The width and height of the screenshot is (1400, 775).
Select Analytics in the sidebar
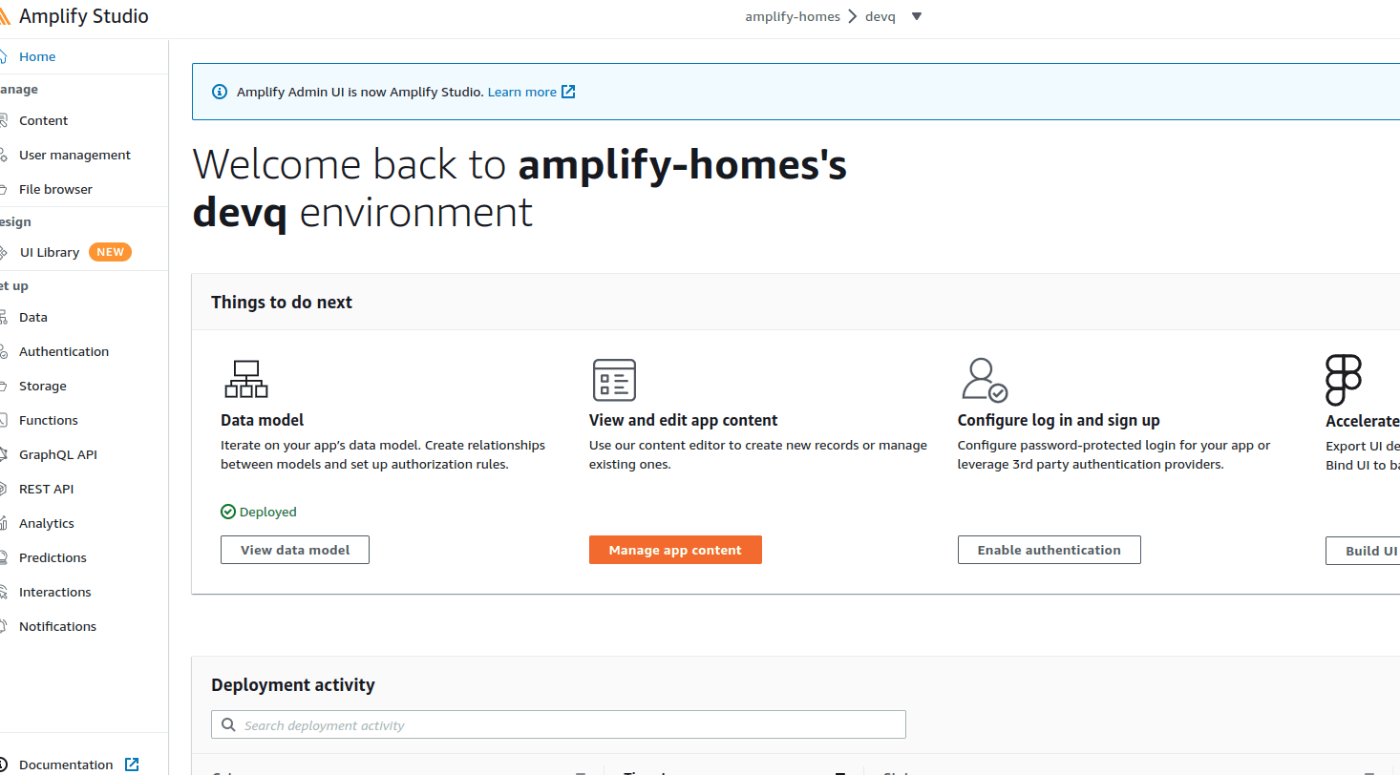pos(46,523)
